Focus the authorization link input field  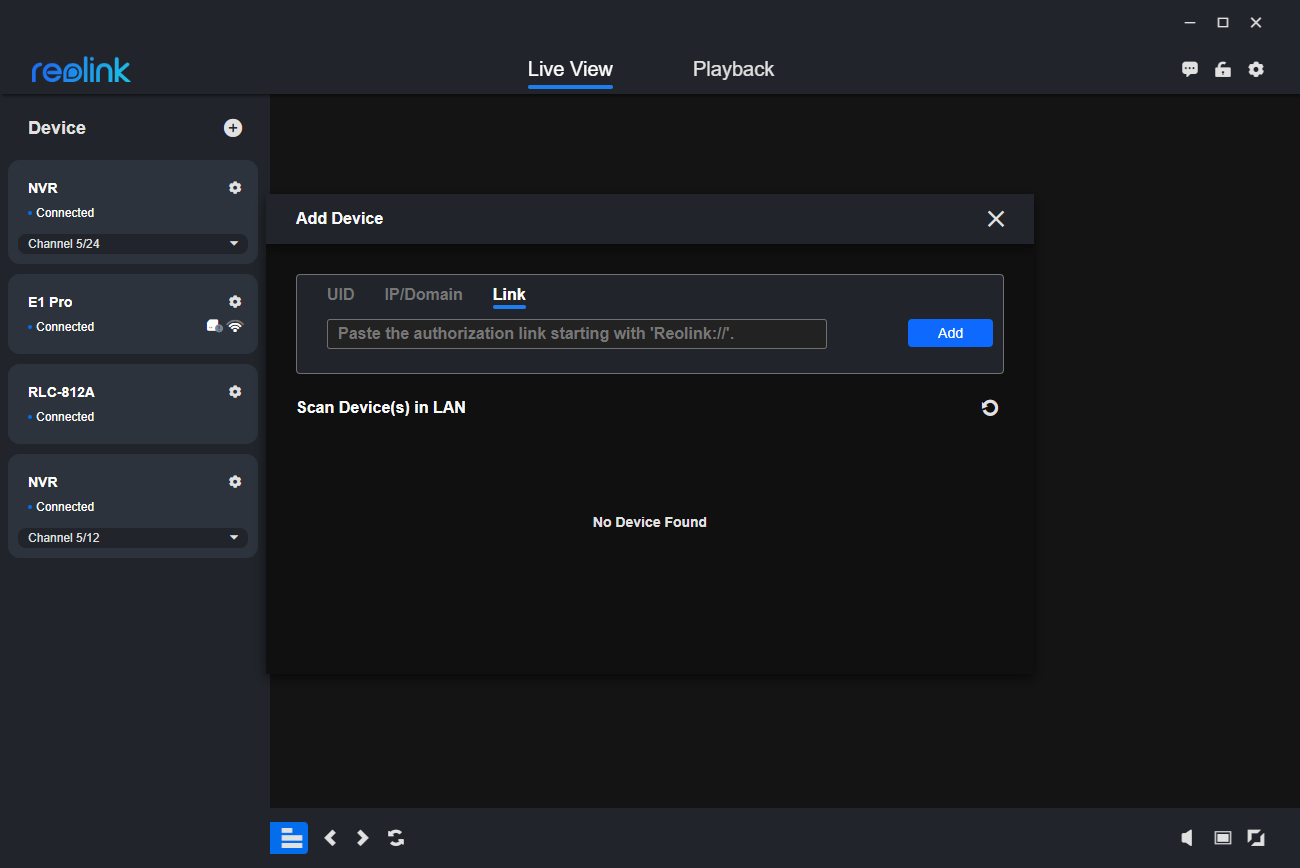tap(577, 334)
